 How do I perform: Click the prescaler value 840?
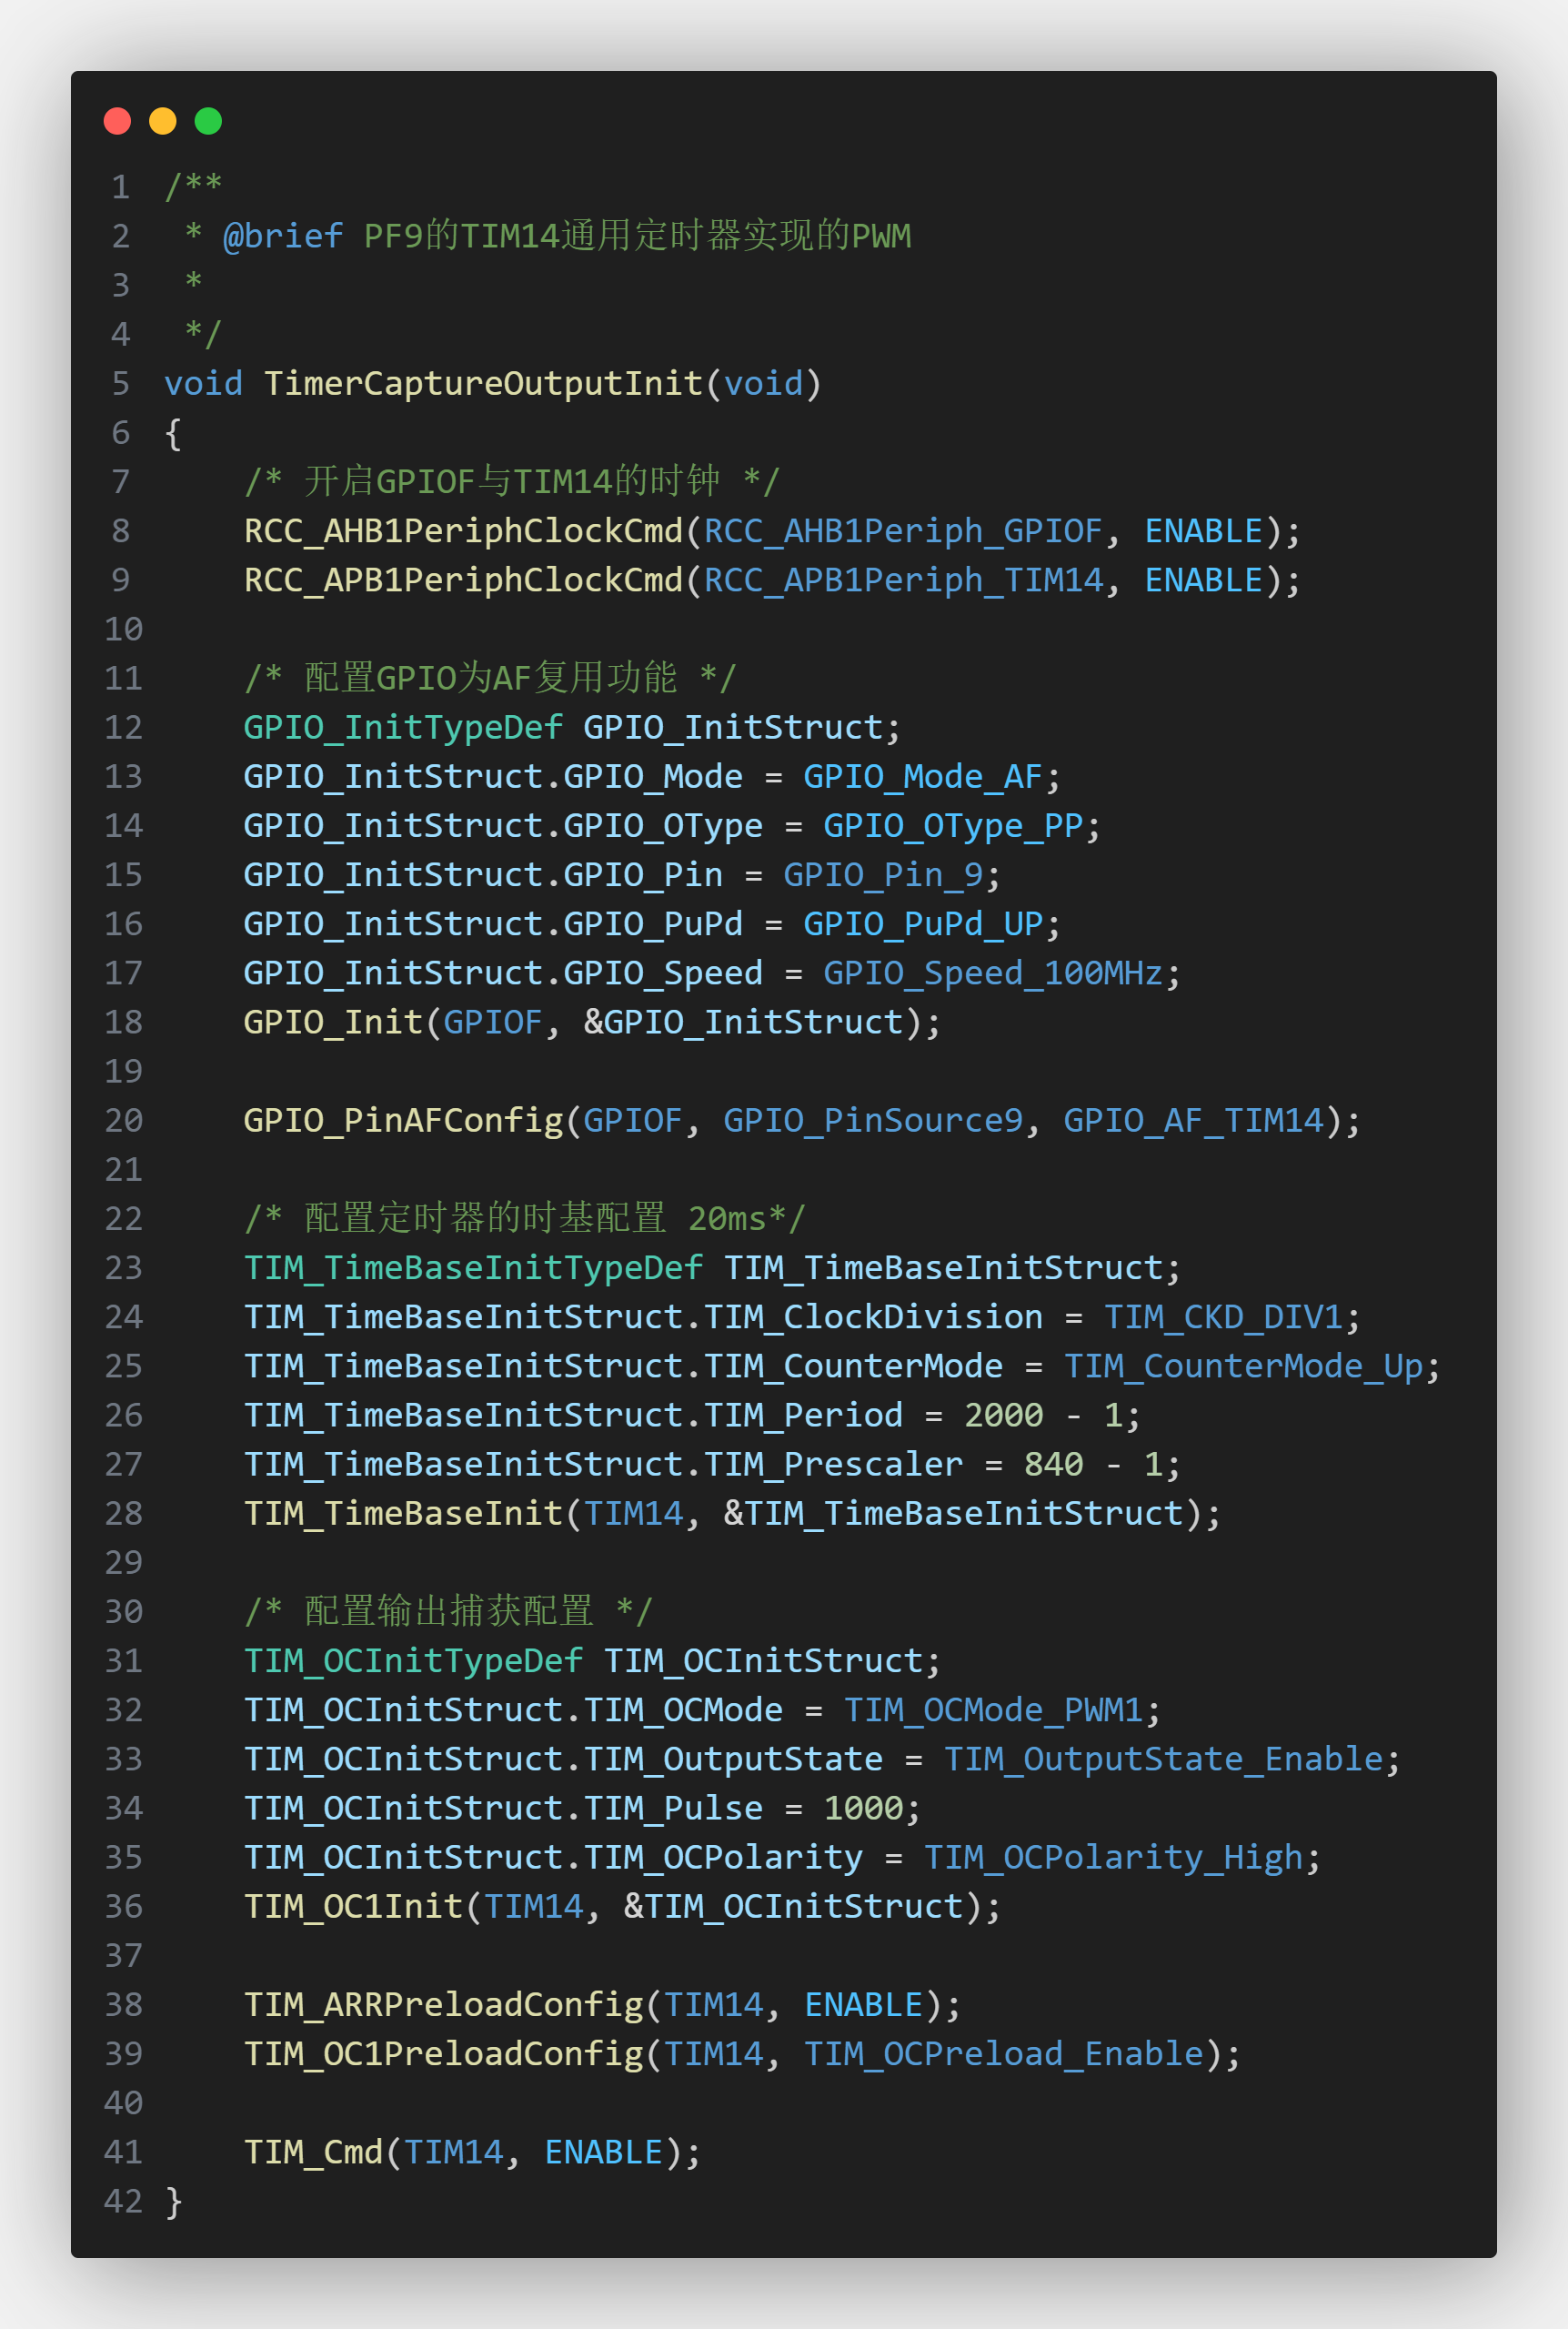click(1053, 1464)
